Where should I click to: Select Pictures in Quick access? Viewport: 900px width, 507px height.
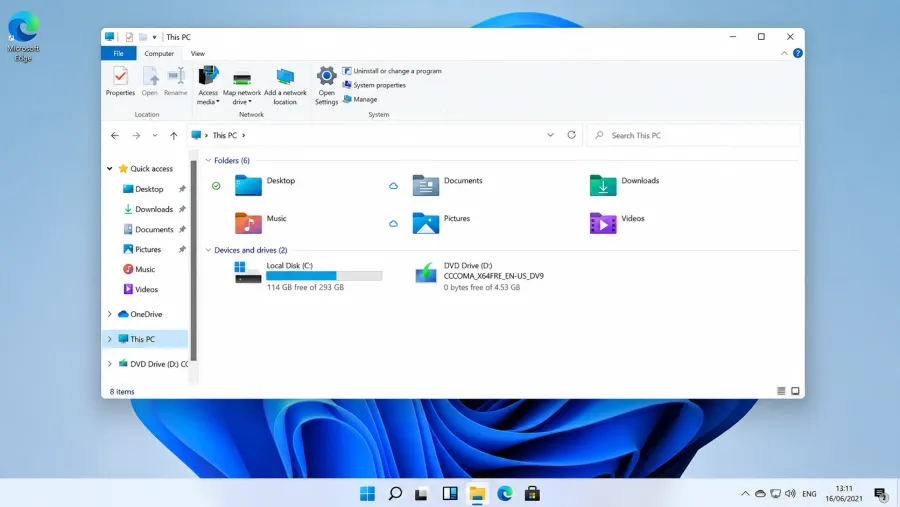(147, 249)
